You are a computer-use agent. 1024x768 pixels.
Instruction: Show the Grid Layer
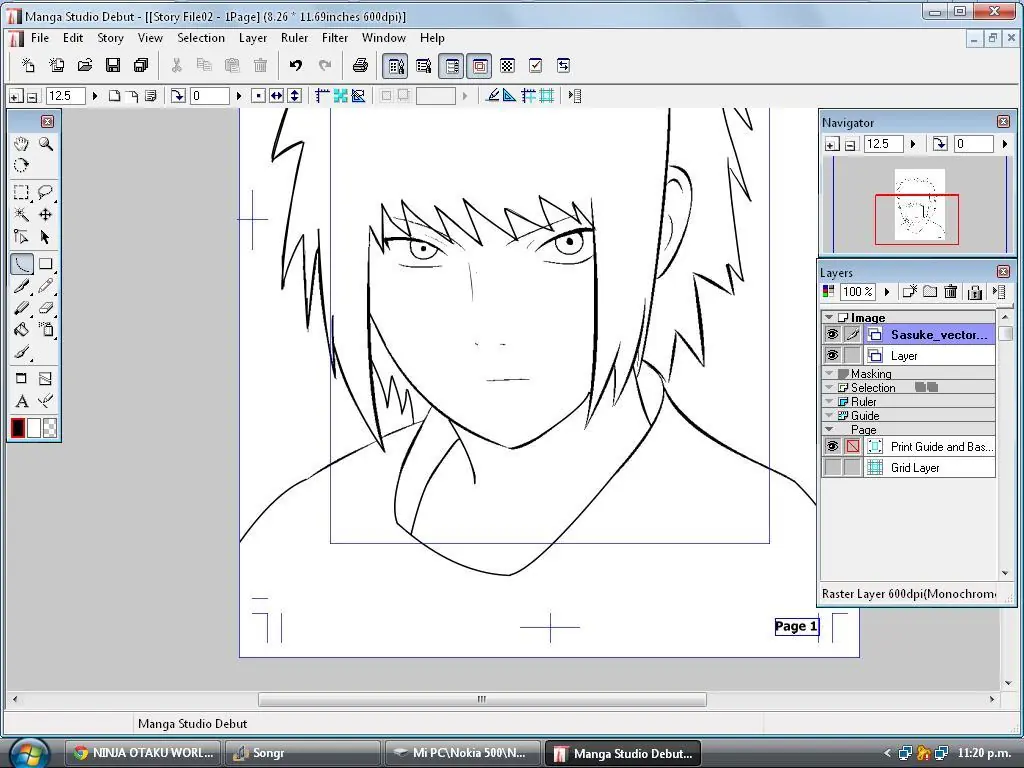[x=832, y=468]
